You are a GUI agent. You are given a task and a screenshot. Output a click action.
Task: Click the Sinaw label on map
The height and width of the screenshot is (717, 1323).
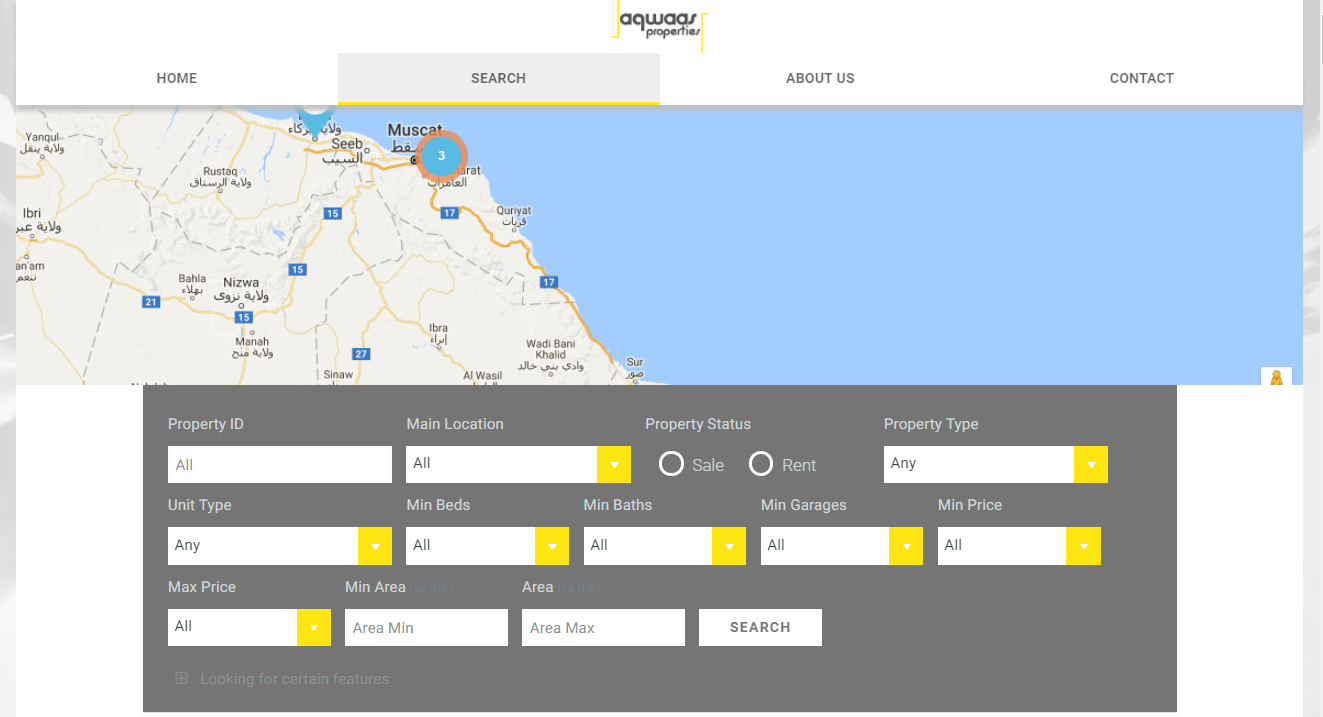coord(339,375)
